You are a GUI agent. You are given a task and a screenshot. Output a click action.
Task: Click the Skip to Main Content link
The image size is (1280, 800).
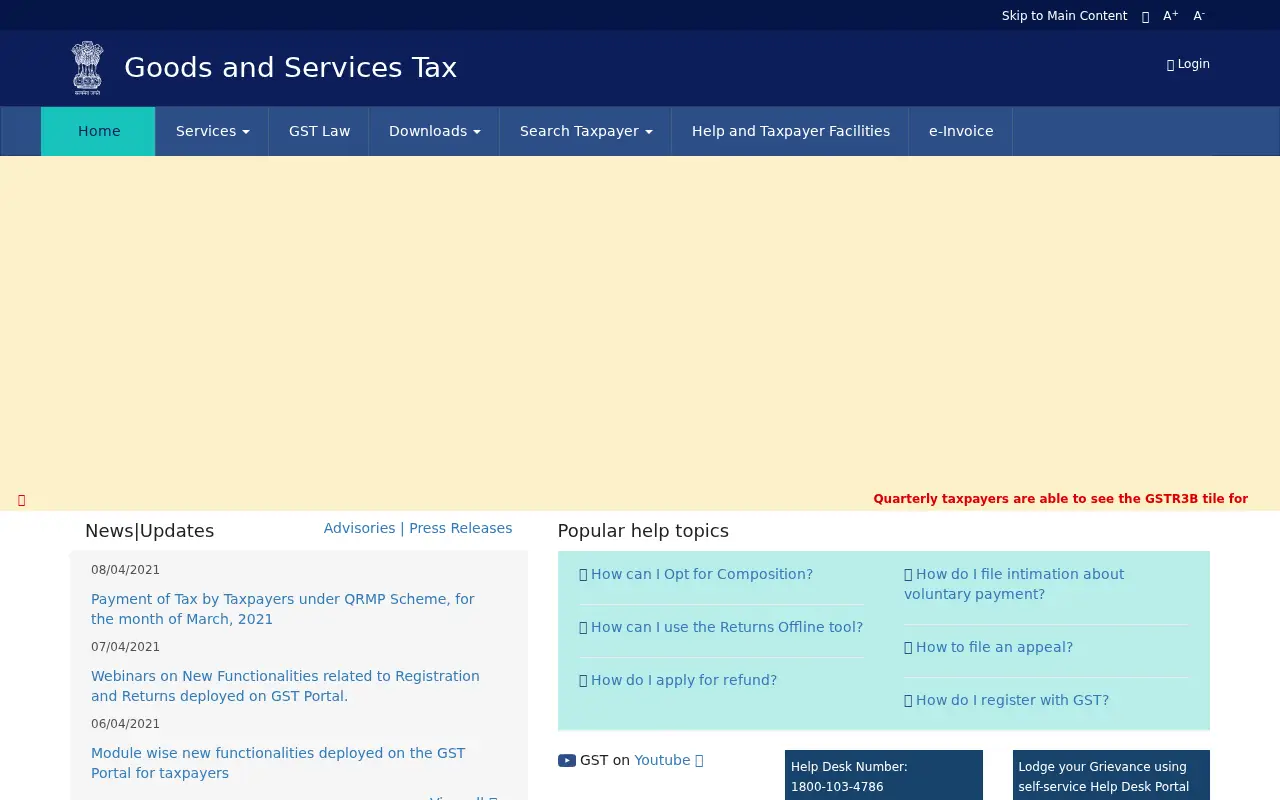(1064, 16)
